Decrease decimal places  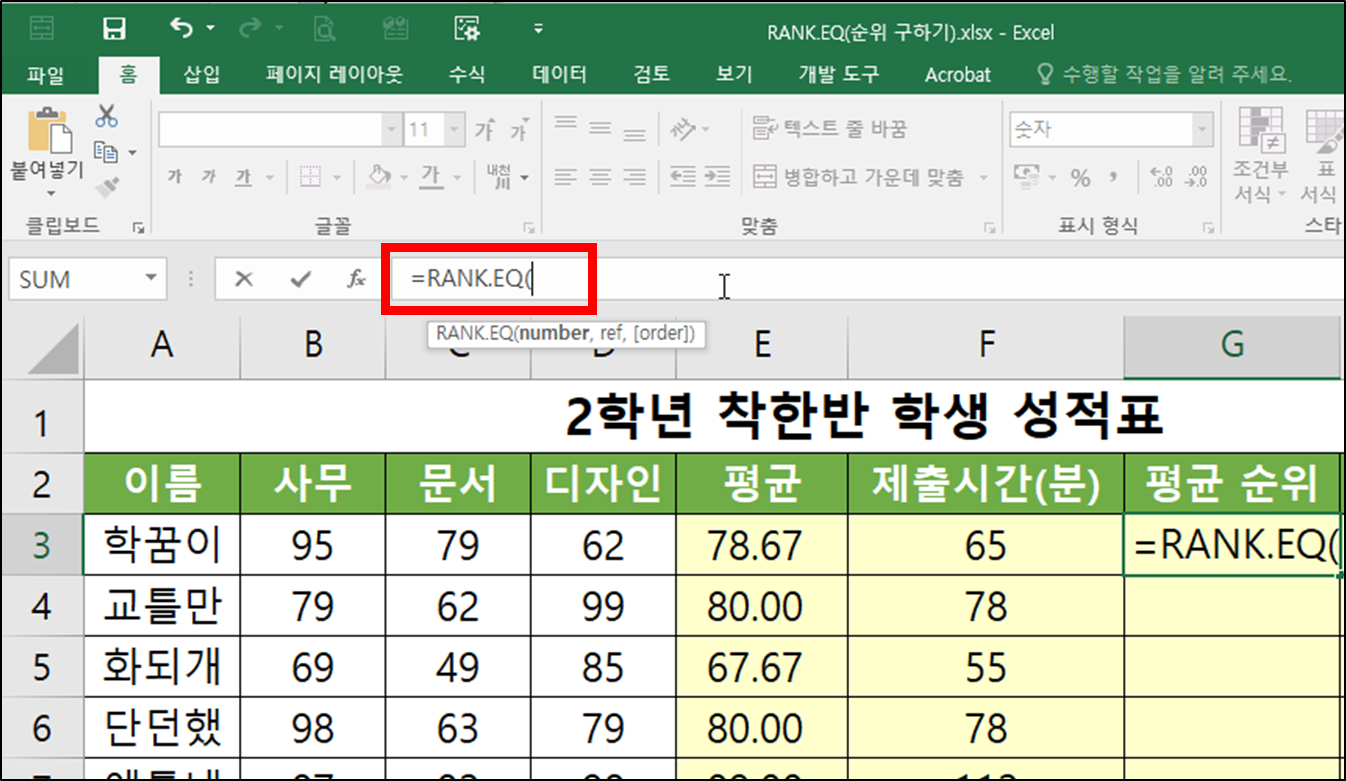pyautogui.click(x=1197, y=178)
